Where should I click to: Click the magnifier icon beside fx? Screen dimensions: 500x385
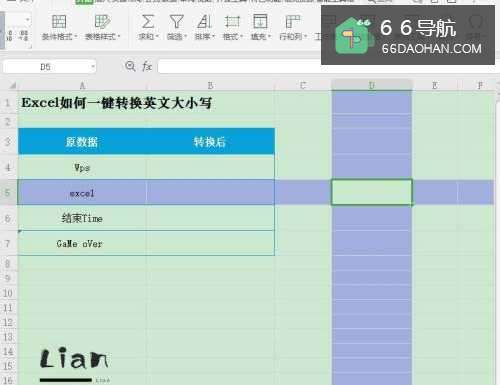130,66
